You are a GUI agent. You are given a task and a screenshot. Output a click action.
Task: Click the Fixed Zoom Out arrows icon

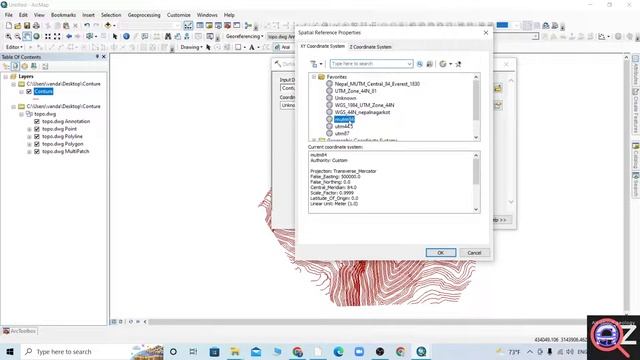point(57,36)
